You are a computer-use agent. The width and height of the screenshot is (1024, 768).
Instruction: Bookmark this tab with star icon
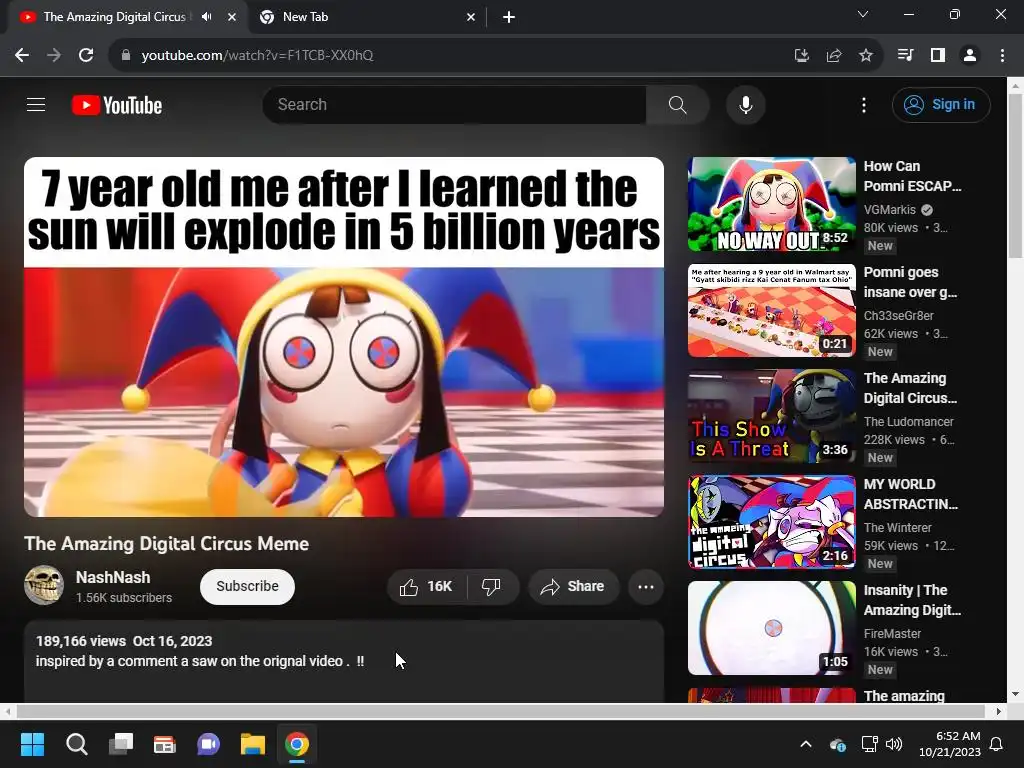[x=865, y=56]
